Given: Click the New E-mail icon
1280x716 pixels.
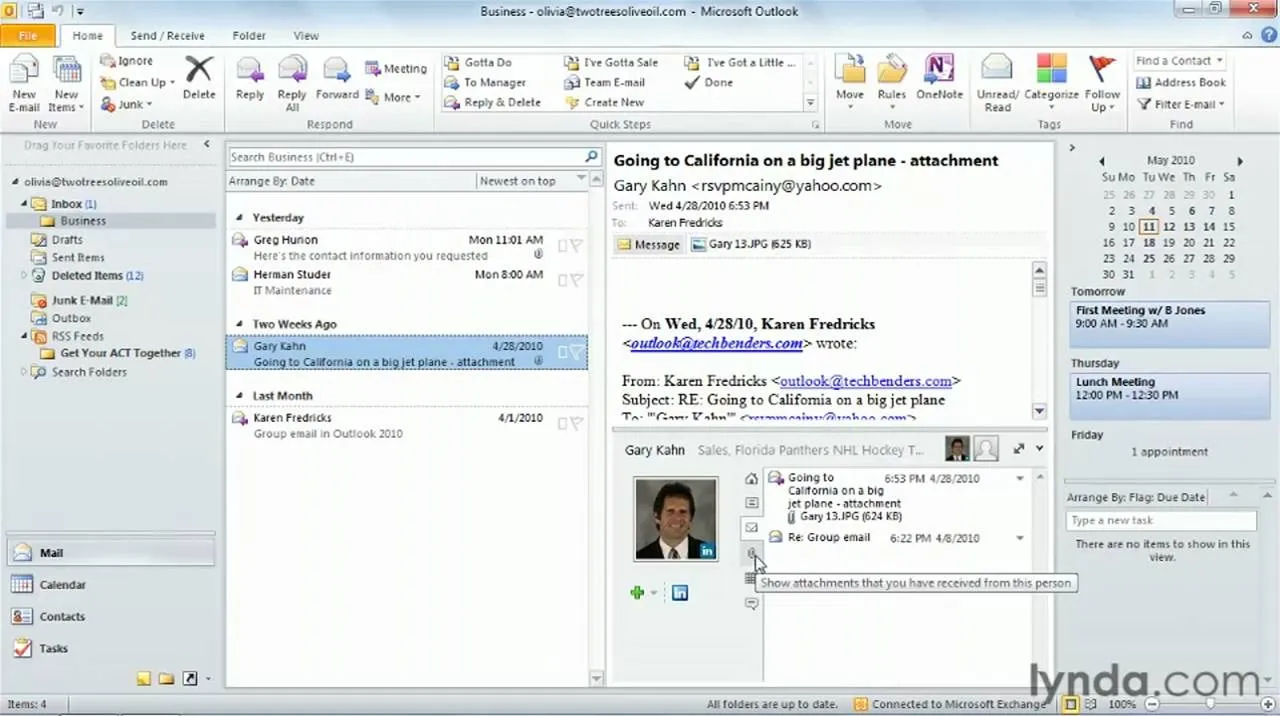Looking at the screenshot, I should tap(25, 83).
